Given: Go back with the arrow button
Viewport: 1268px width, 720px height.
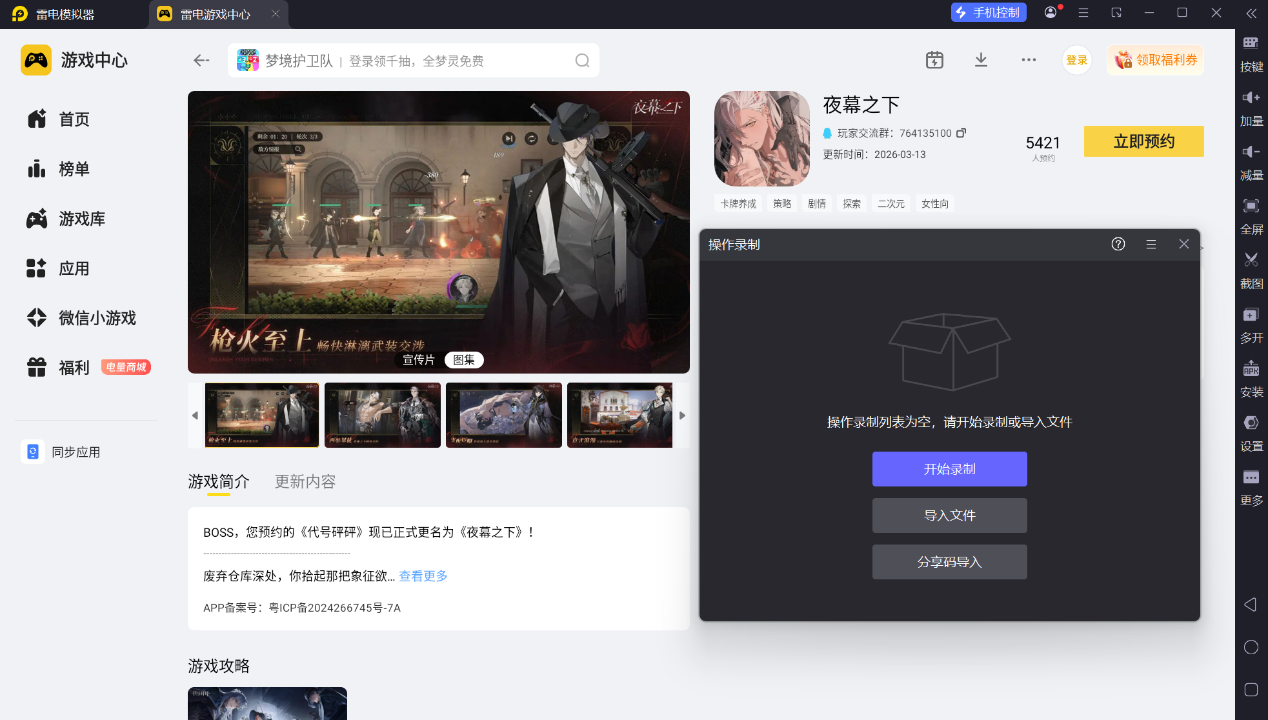Looking at the screenshot, I should 201,60.
